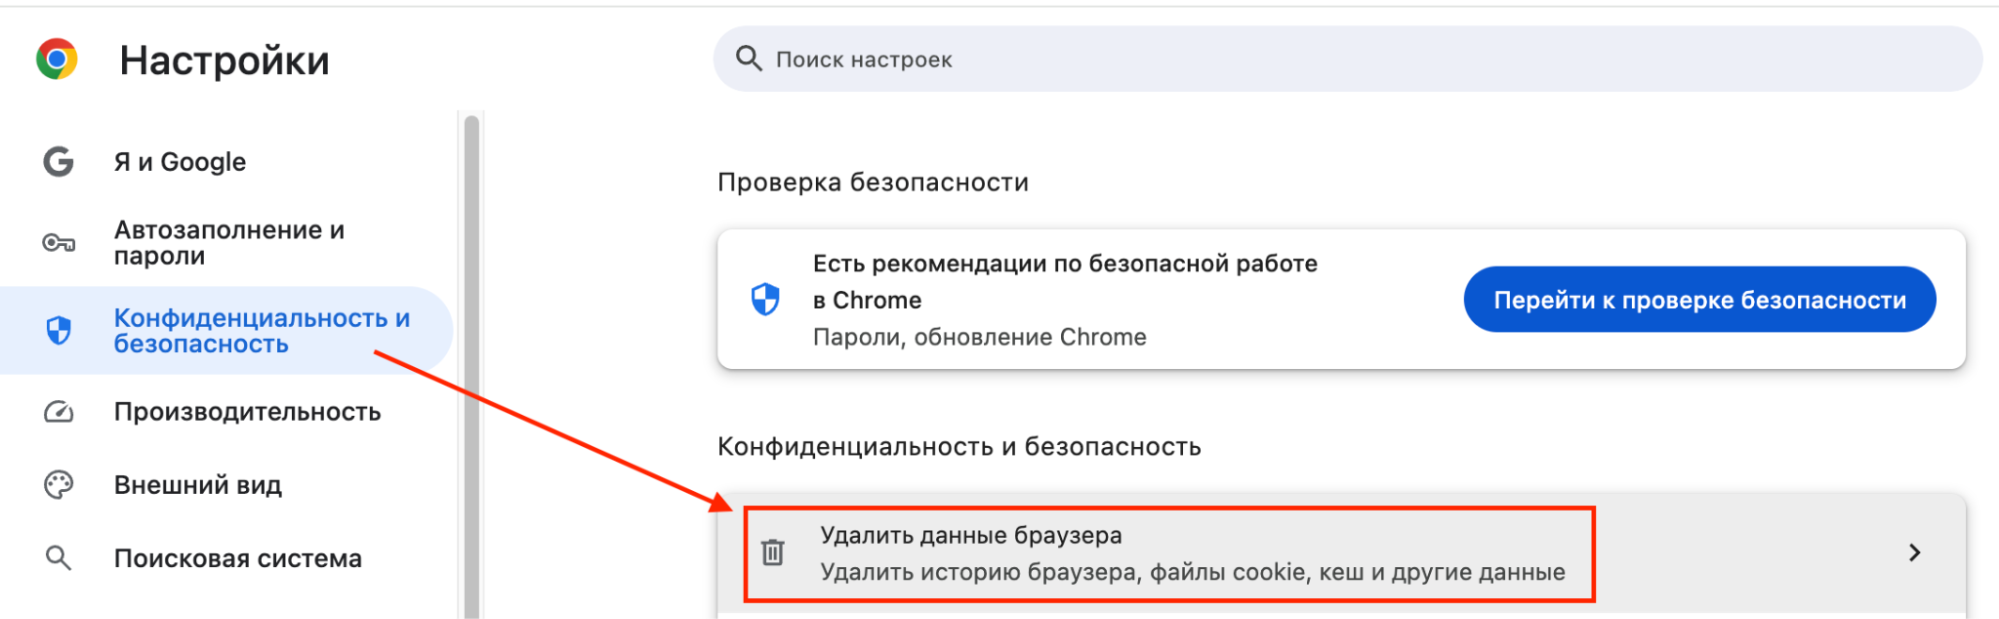Click the blue shield icon in safety check card
Image resolution: width=1999 pixels, height=619 pixels.
click(765, 298)
